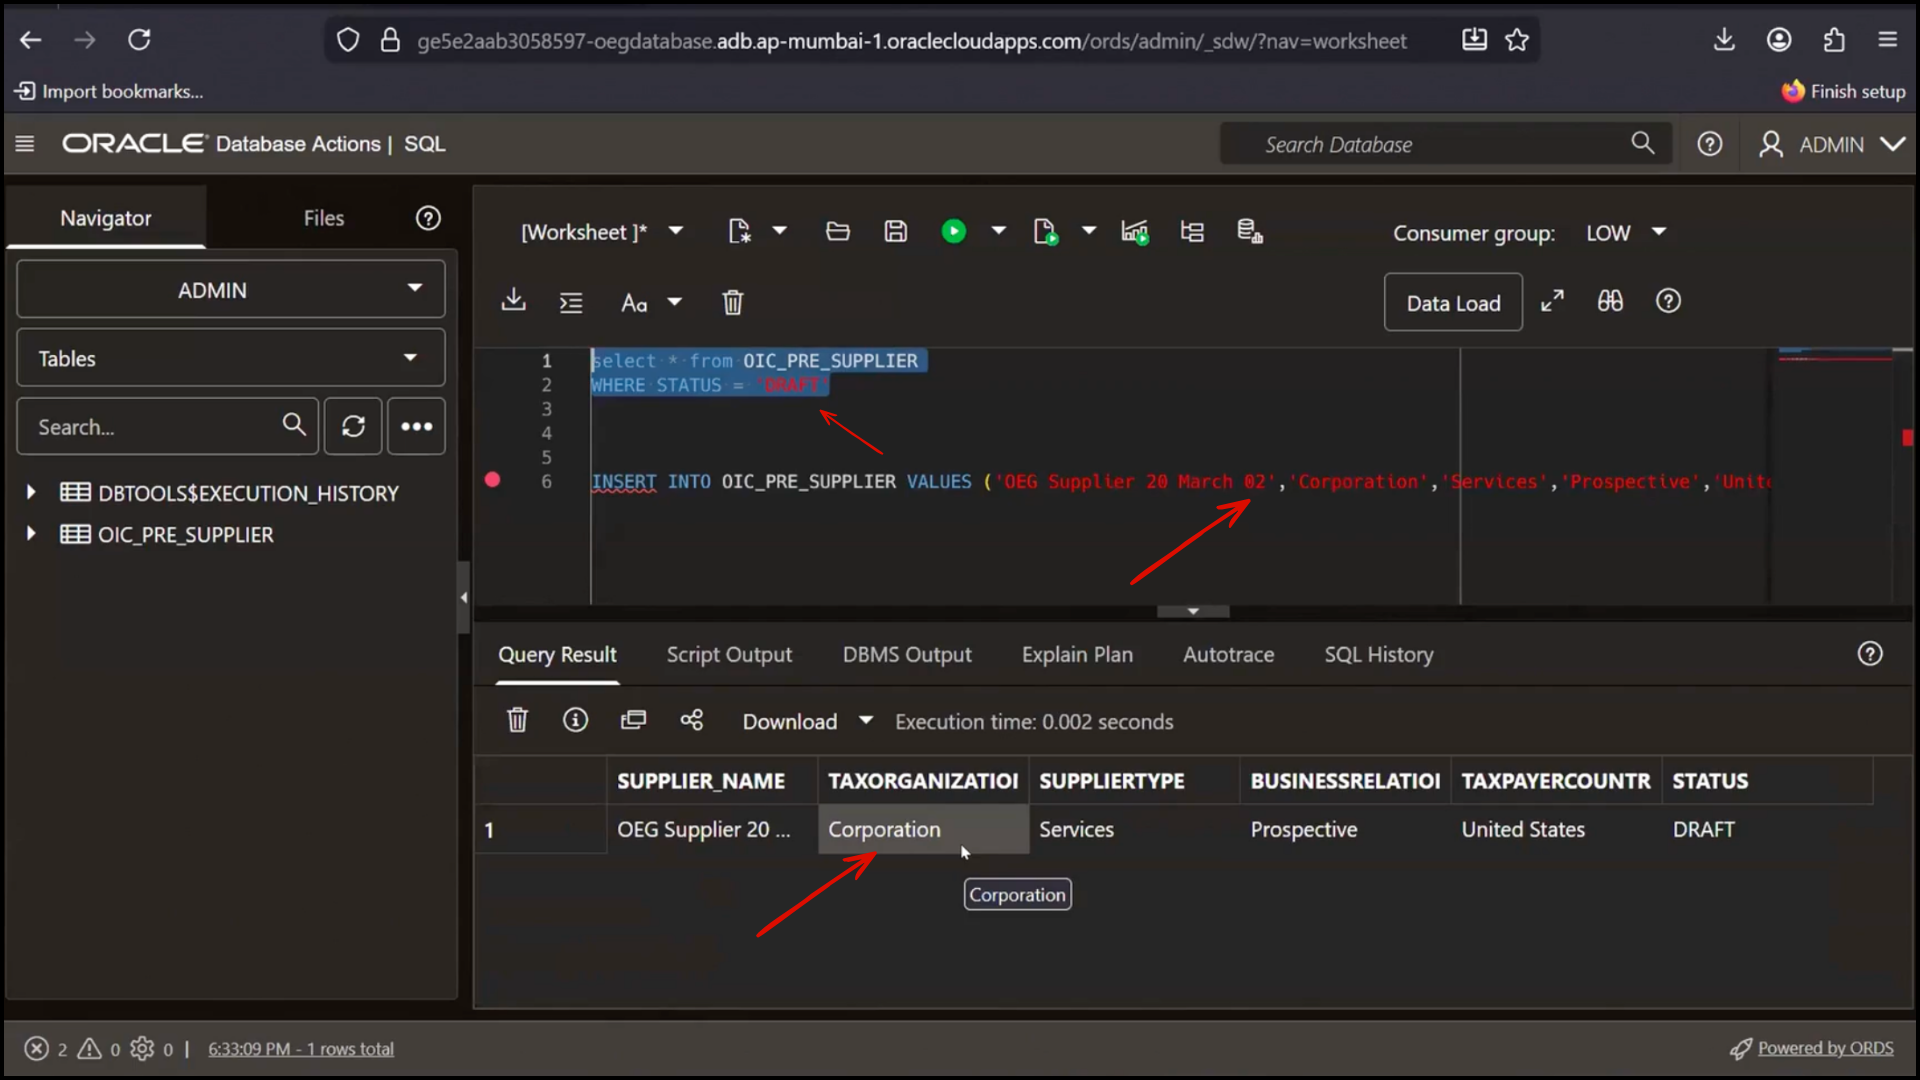This screenshot has width=1920, height=1080.
Task: Bookmark this page with the star
Action: tap(1517, 40)
